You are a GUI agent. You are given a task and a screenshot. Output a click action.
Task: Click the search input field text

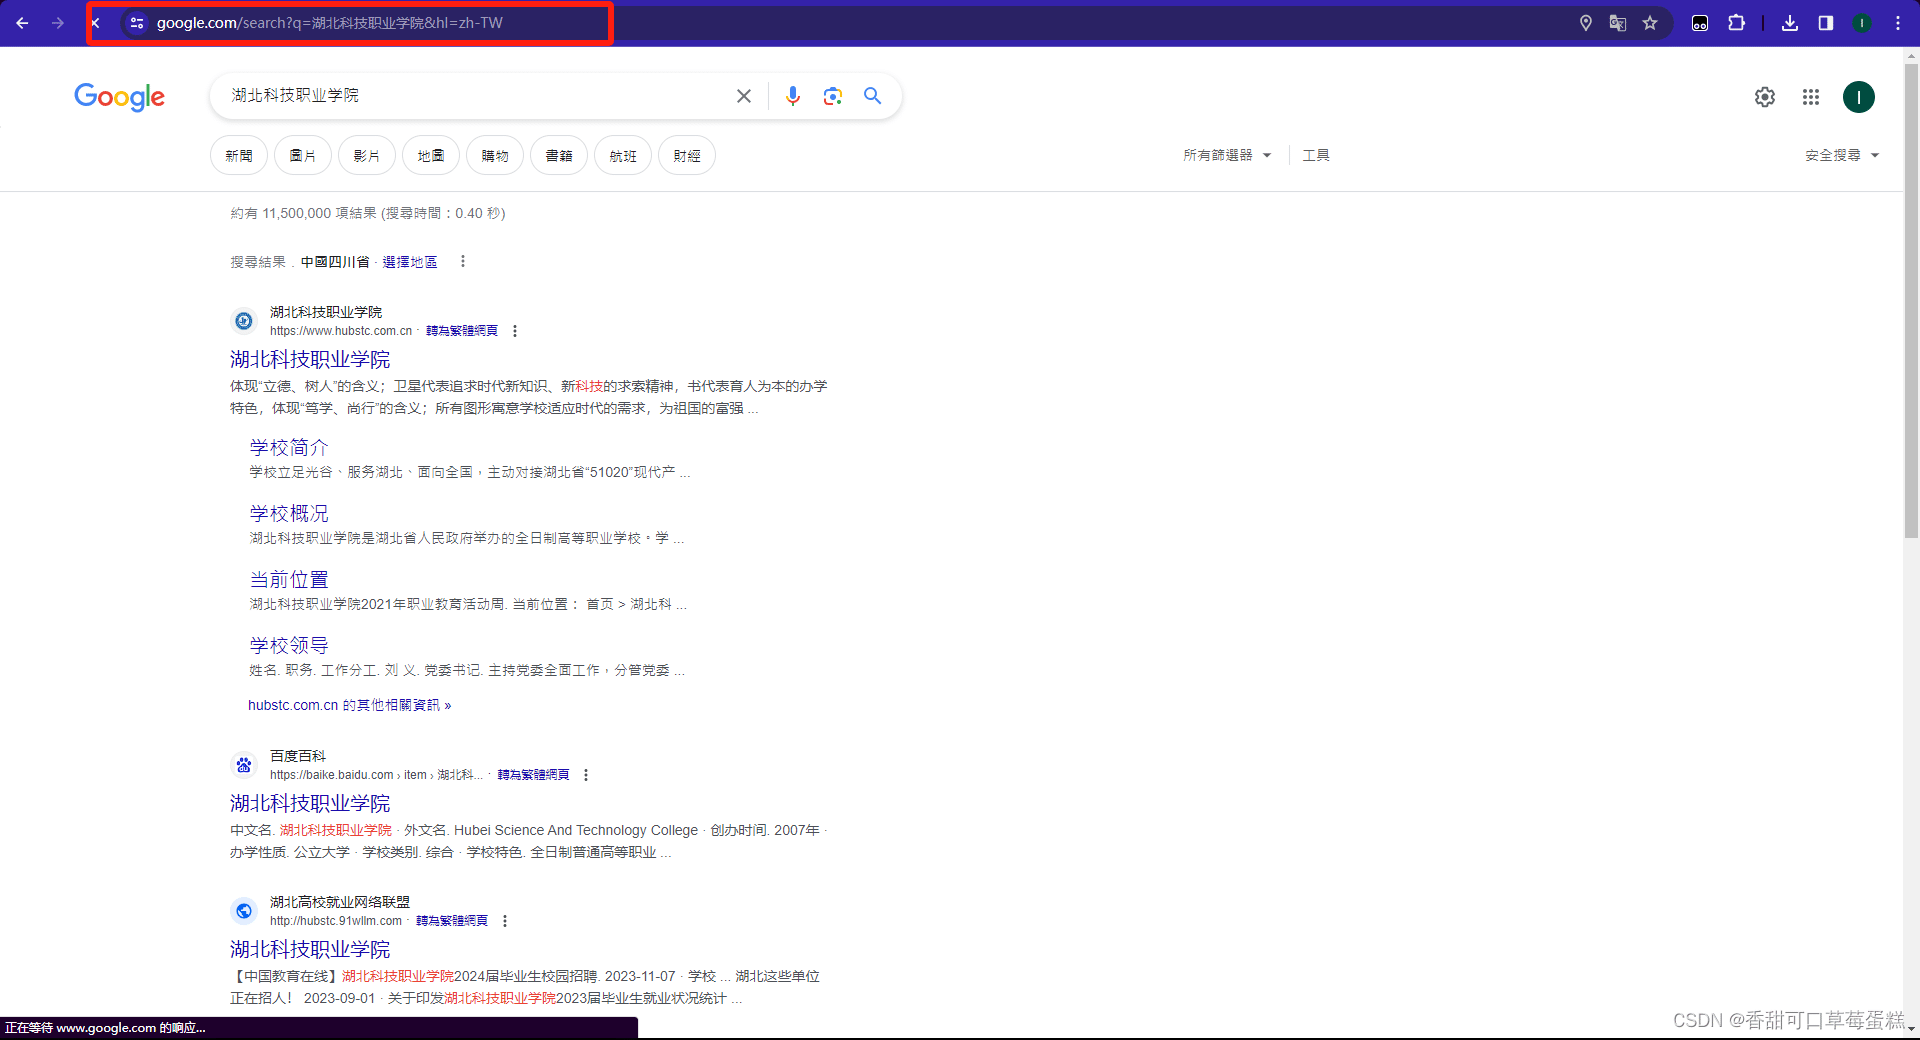coord(295,95)
